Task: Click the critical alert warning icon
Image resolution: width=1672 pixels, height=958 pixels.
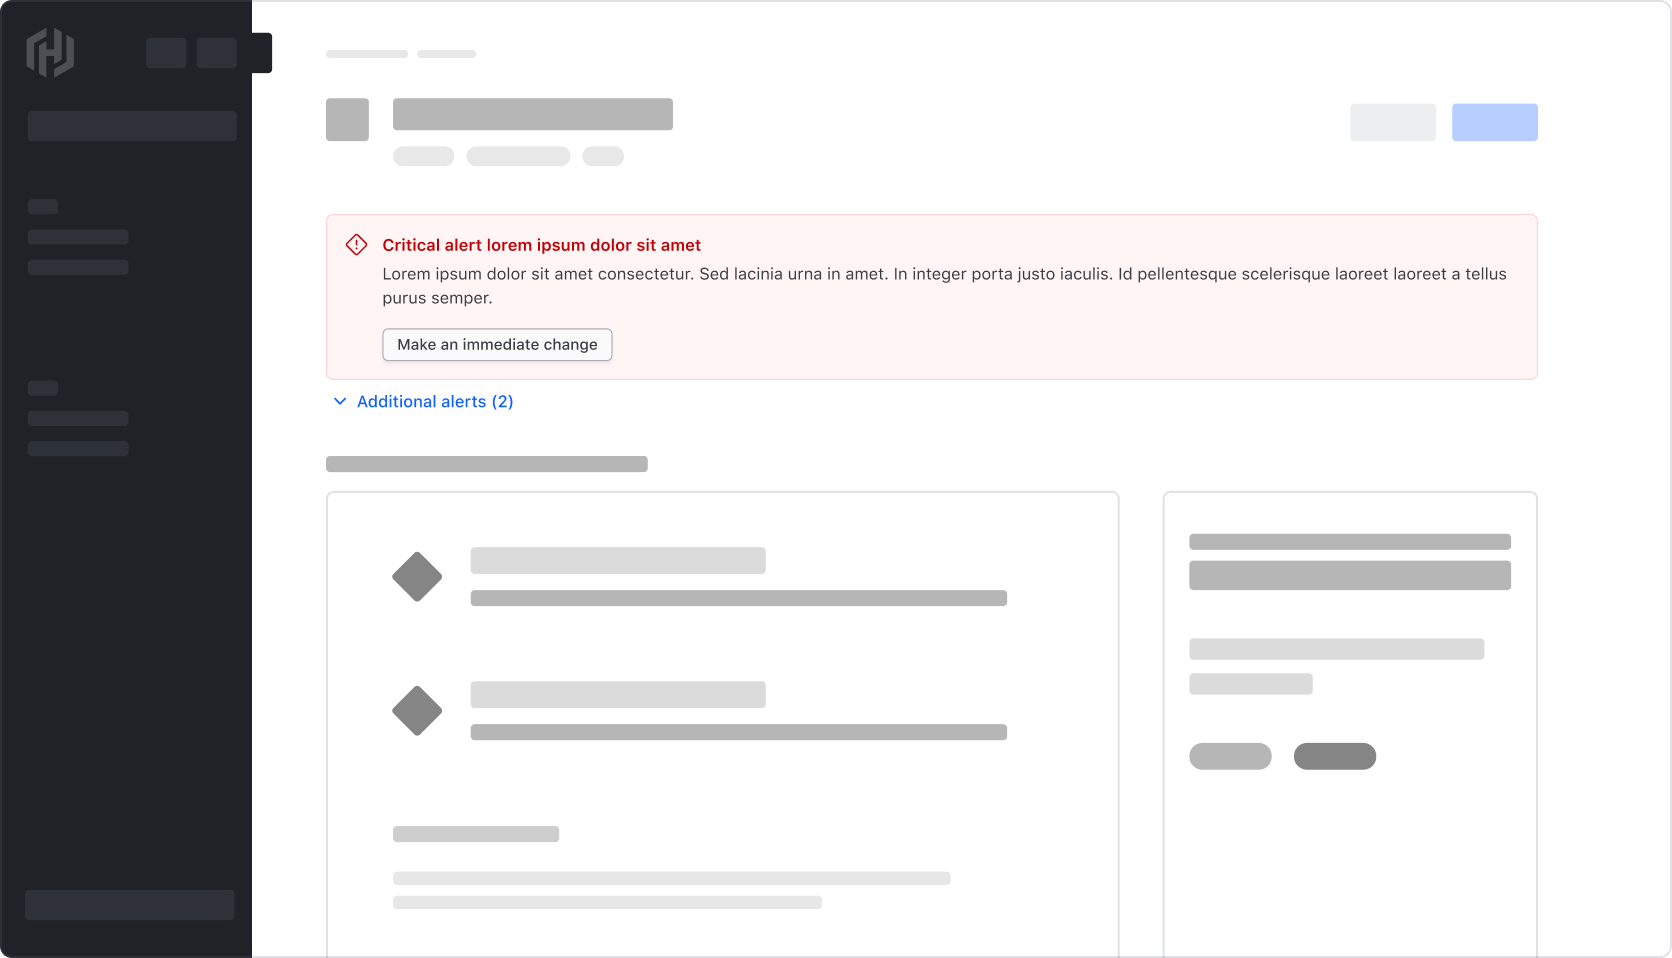Action: pos(356,244)
